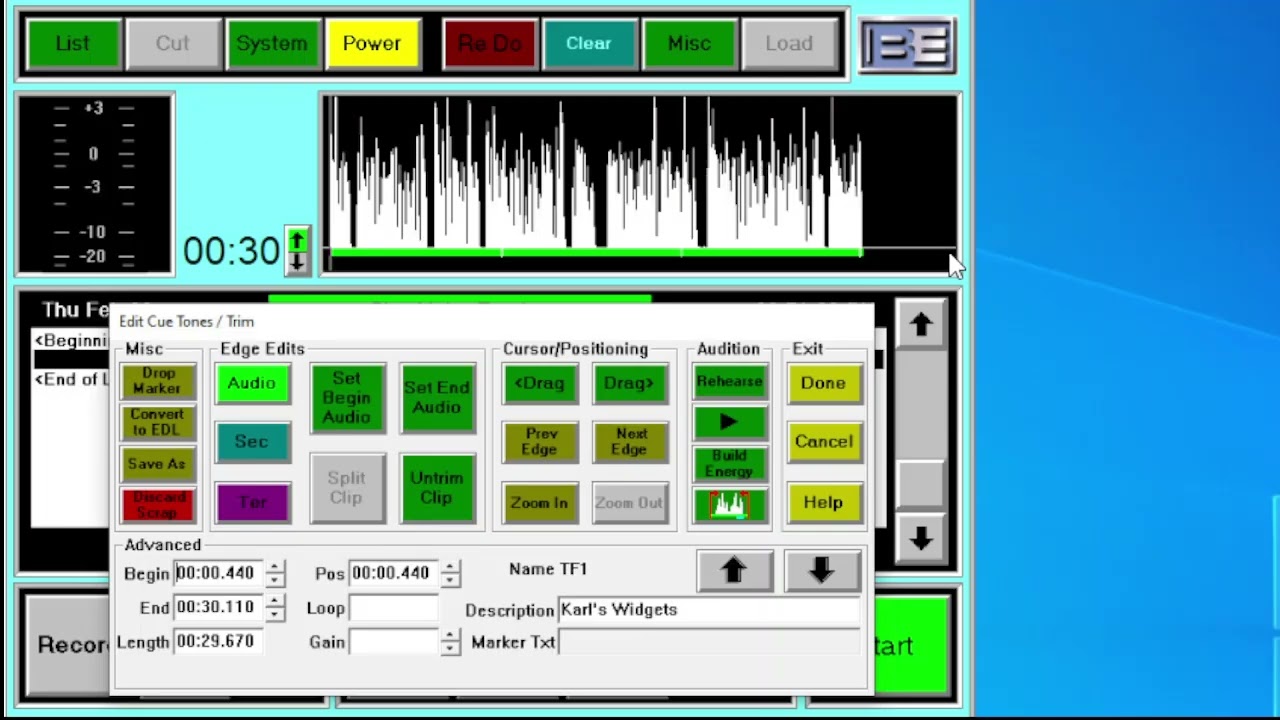Click the BE logo icon

tap(908, 45)
